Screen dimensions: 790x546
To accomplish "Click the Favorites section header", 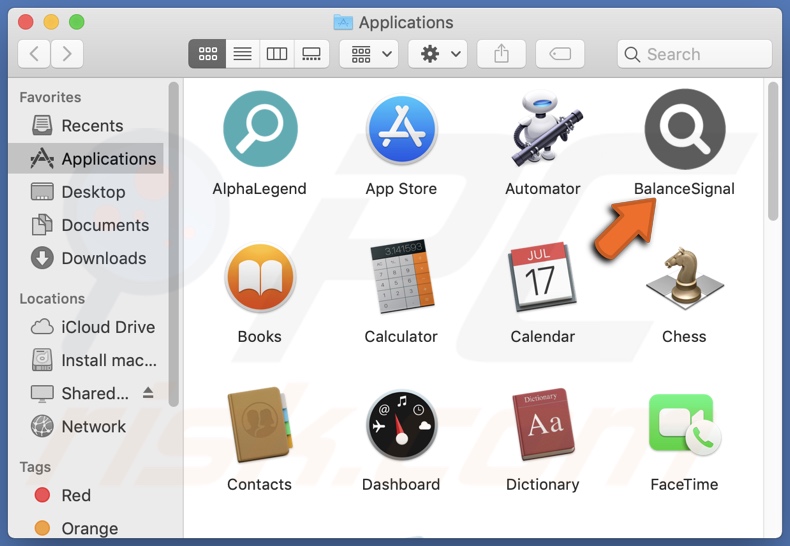I will pyautogui.click(x=50, y=97).
